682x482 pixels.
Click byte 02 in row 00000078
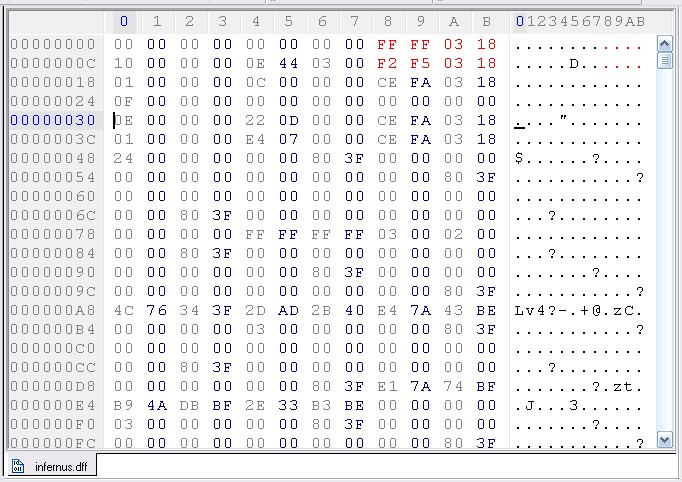(454, 234)
